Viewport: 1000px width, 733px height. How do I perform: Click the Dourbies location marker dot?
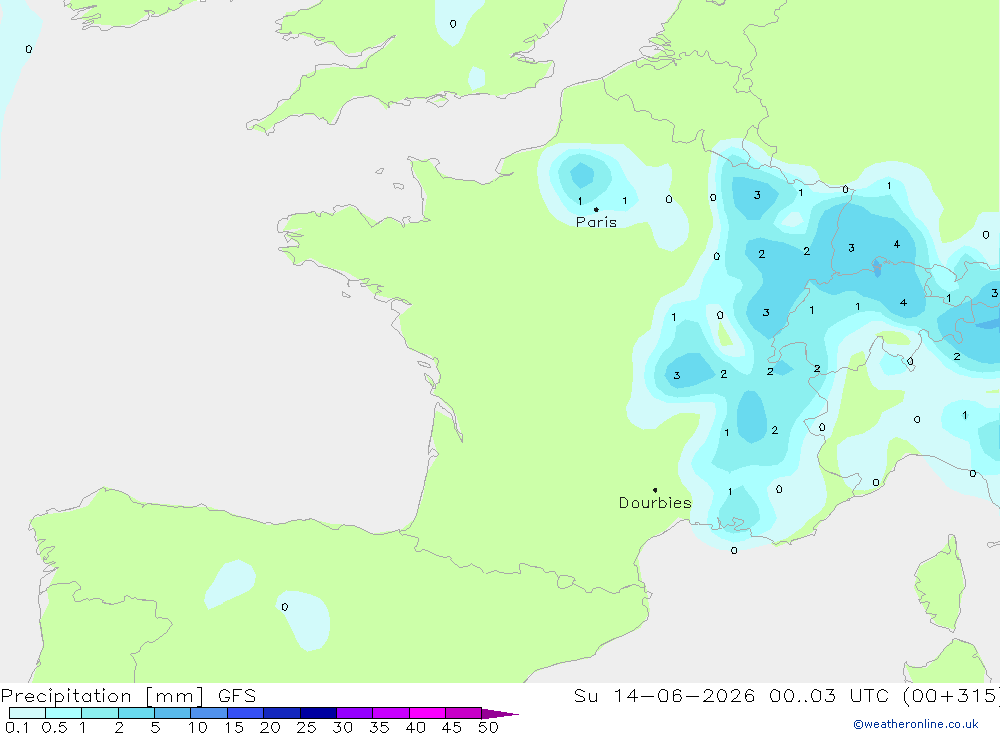[x=655, y=490]
